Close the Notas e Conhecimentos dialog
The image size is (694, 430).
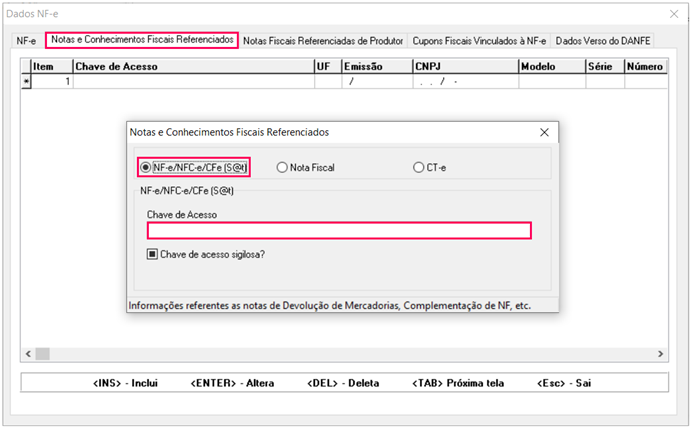click(x=544, y=132)
